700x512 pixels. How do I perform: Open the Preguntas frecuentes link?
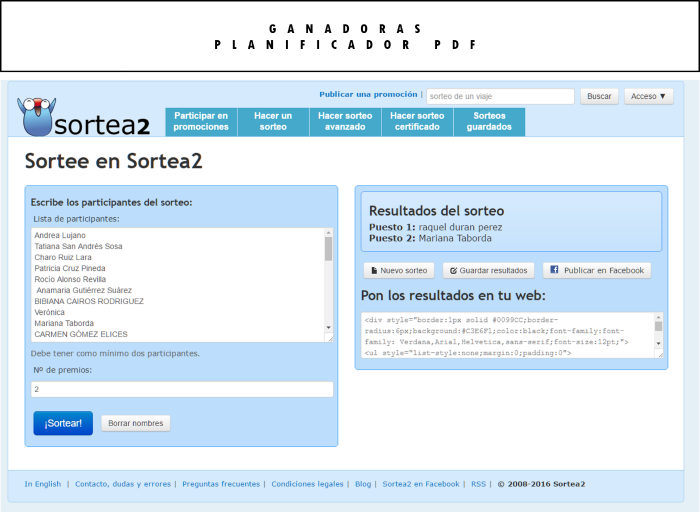(x=221, y=484)
